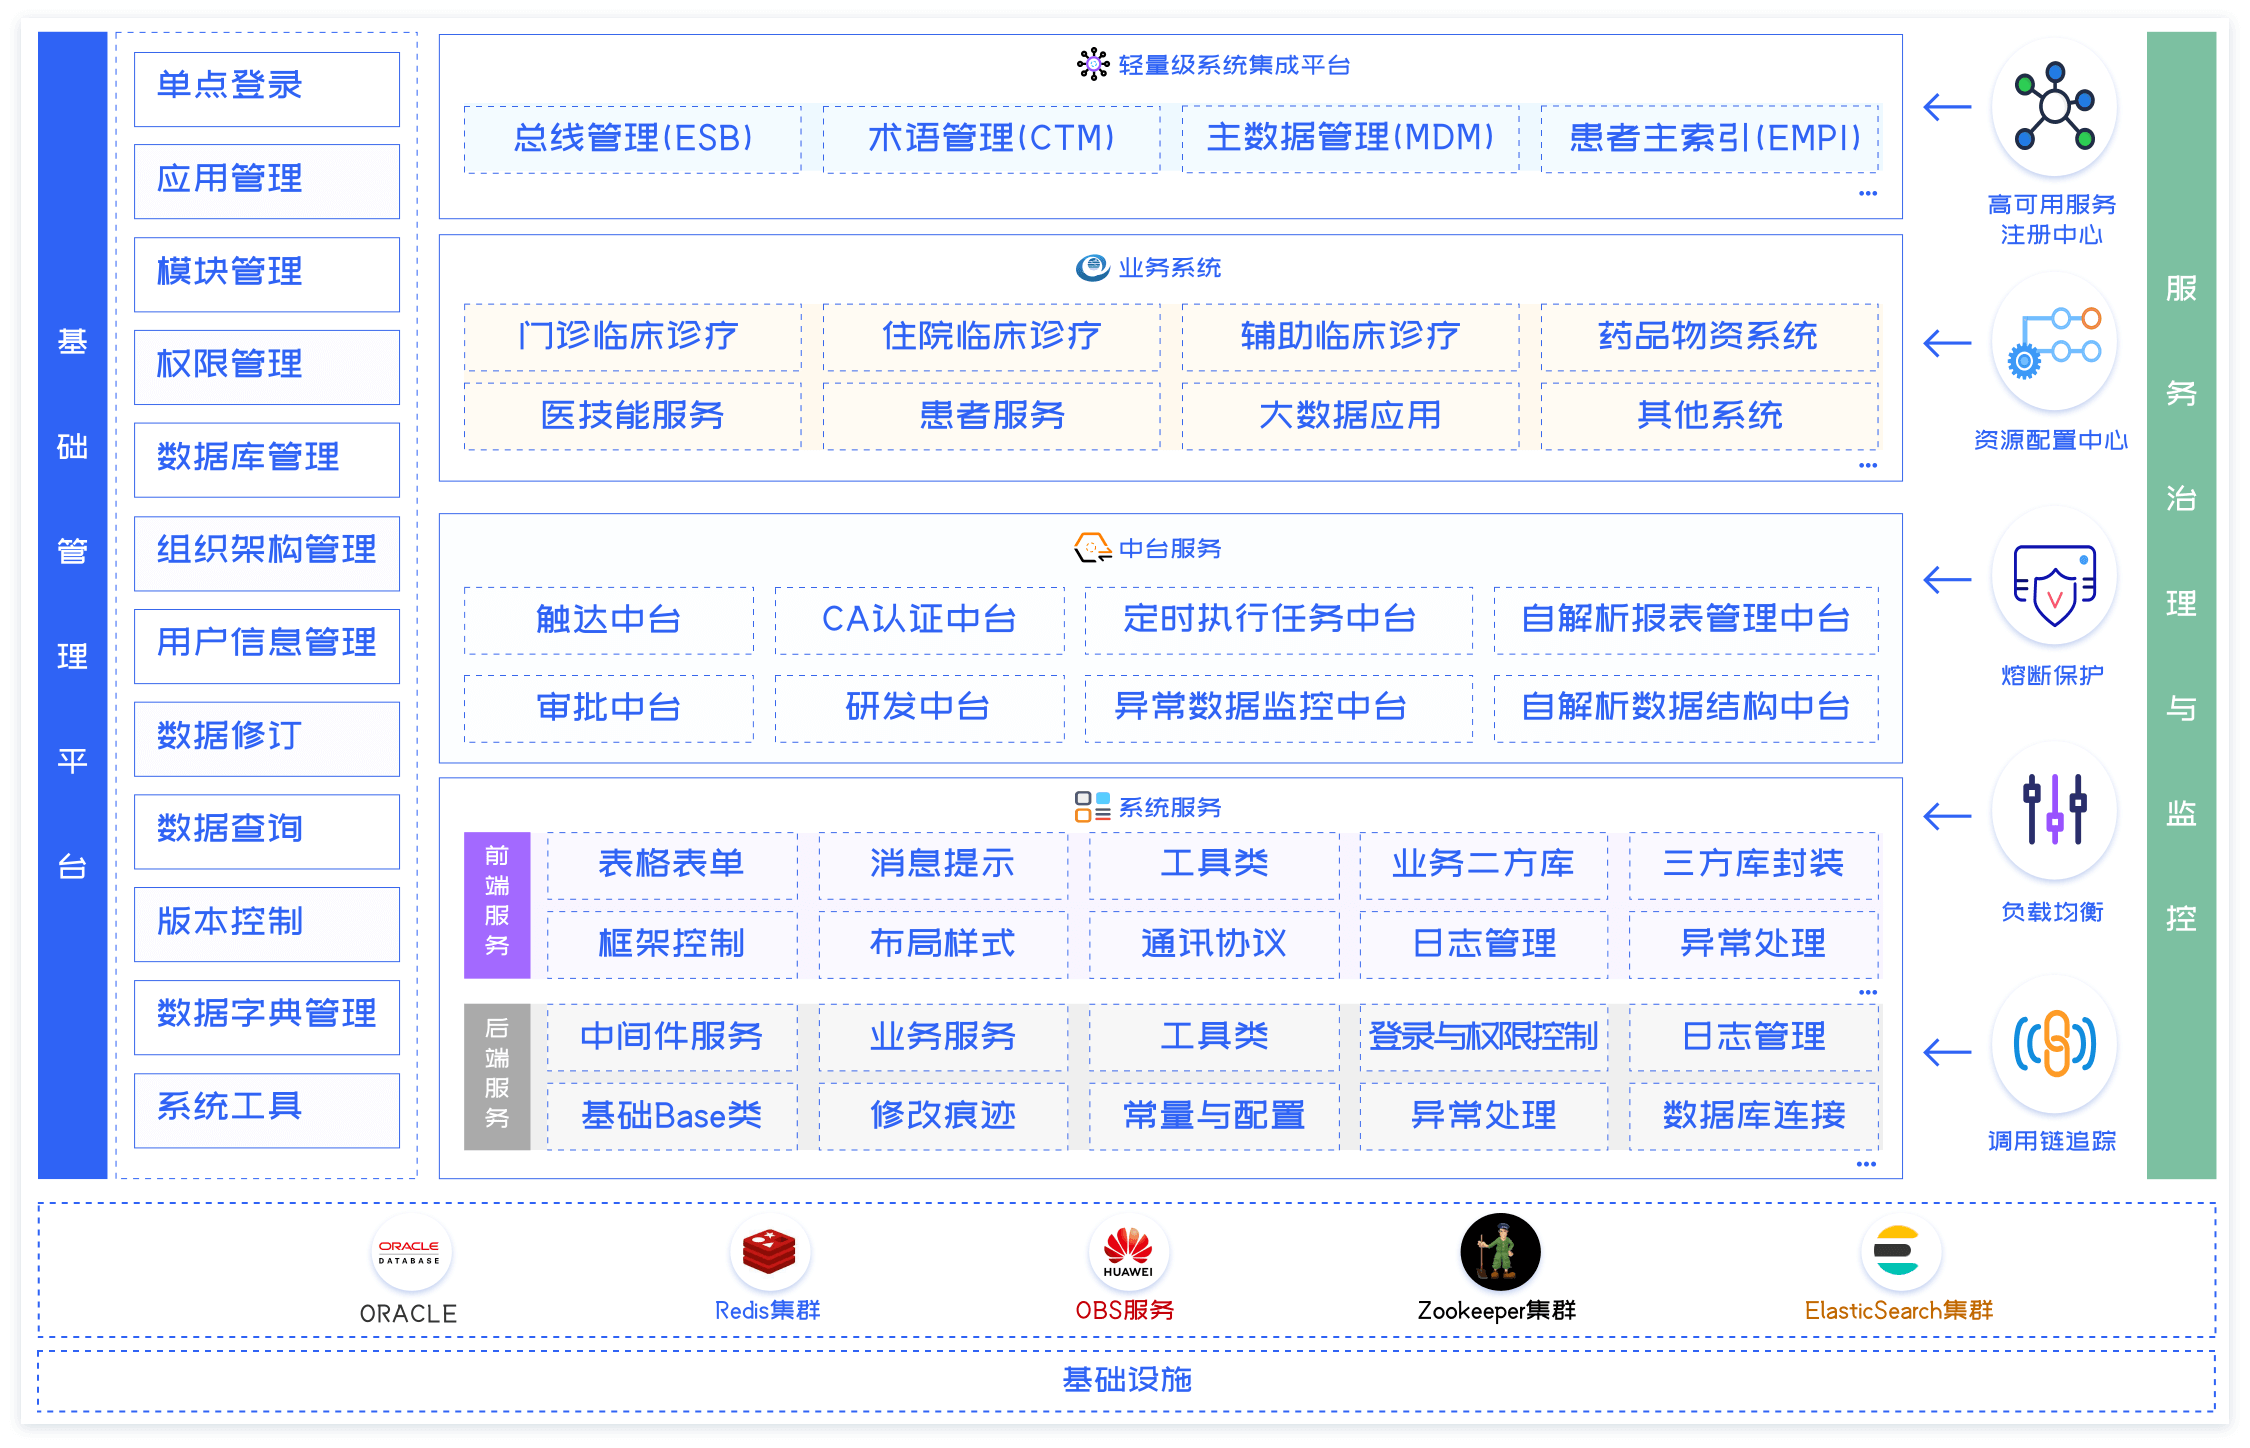Click the 数据库连接 box

tap(1754, 1116)
